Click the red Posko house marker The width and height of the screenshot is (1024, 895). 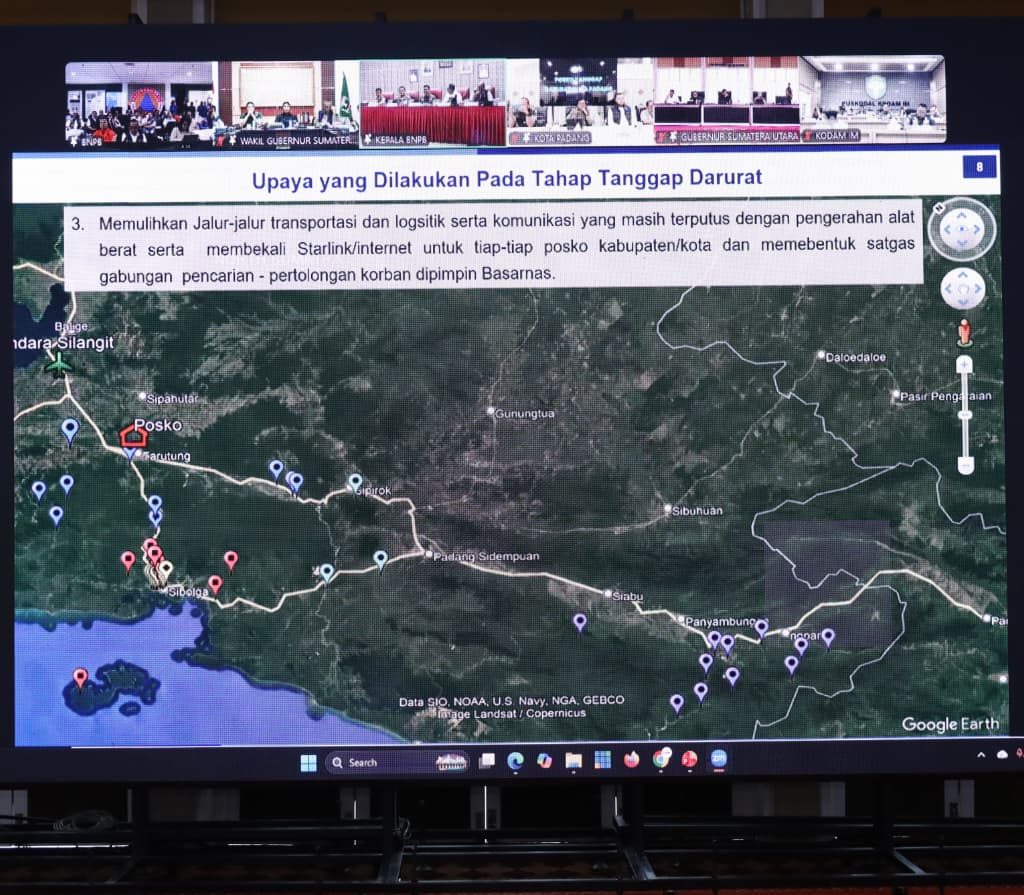(133, 435)
